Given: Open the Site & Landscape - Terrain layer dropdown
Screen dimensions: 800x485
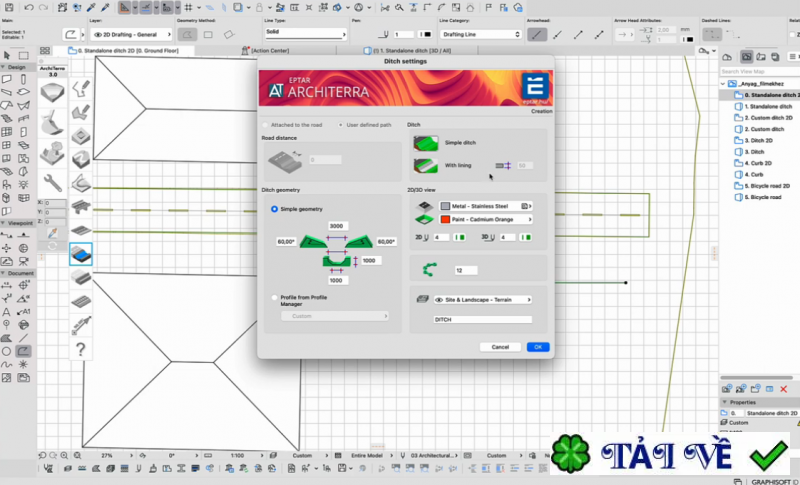Looking at the screenshot, I should point(482,300).
